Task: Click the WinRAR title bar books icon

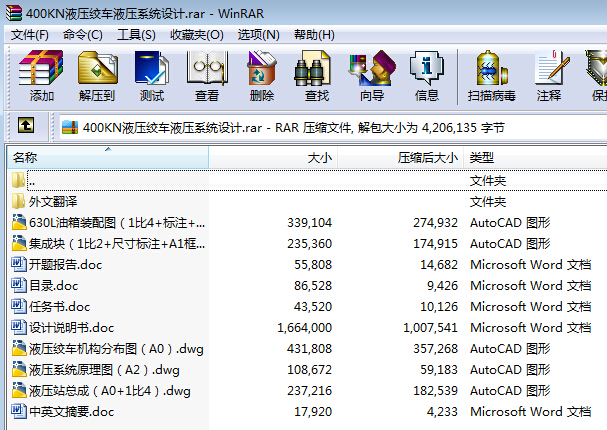Action: click(14, 13)
